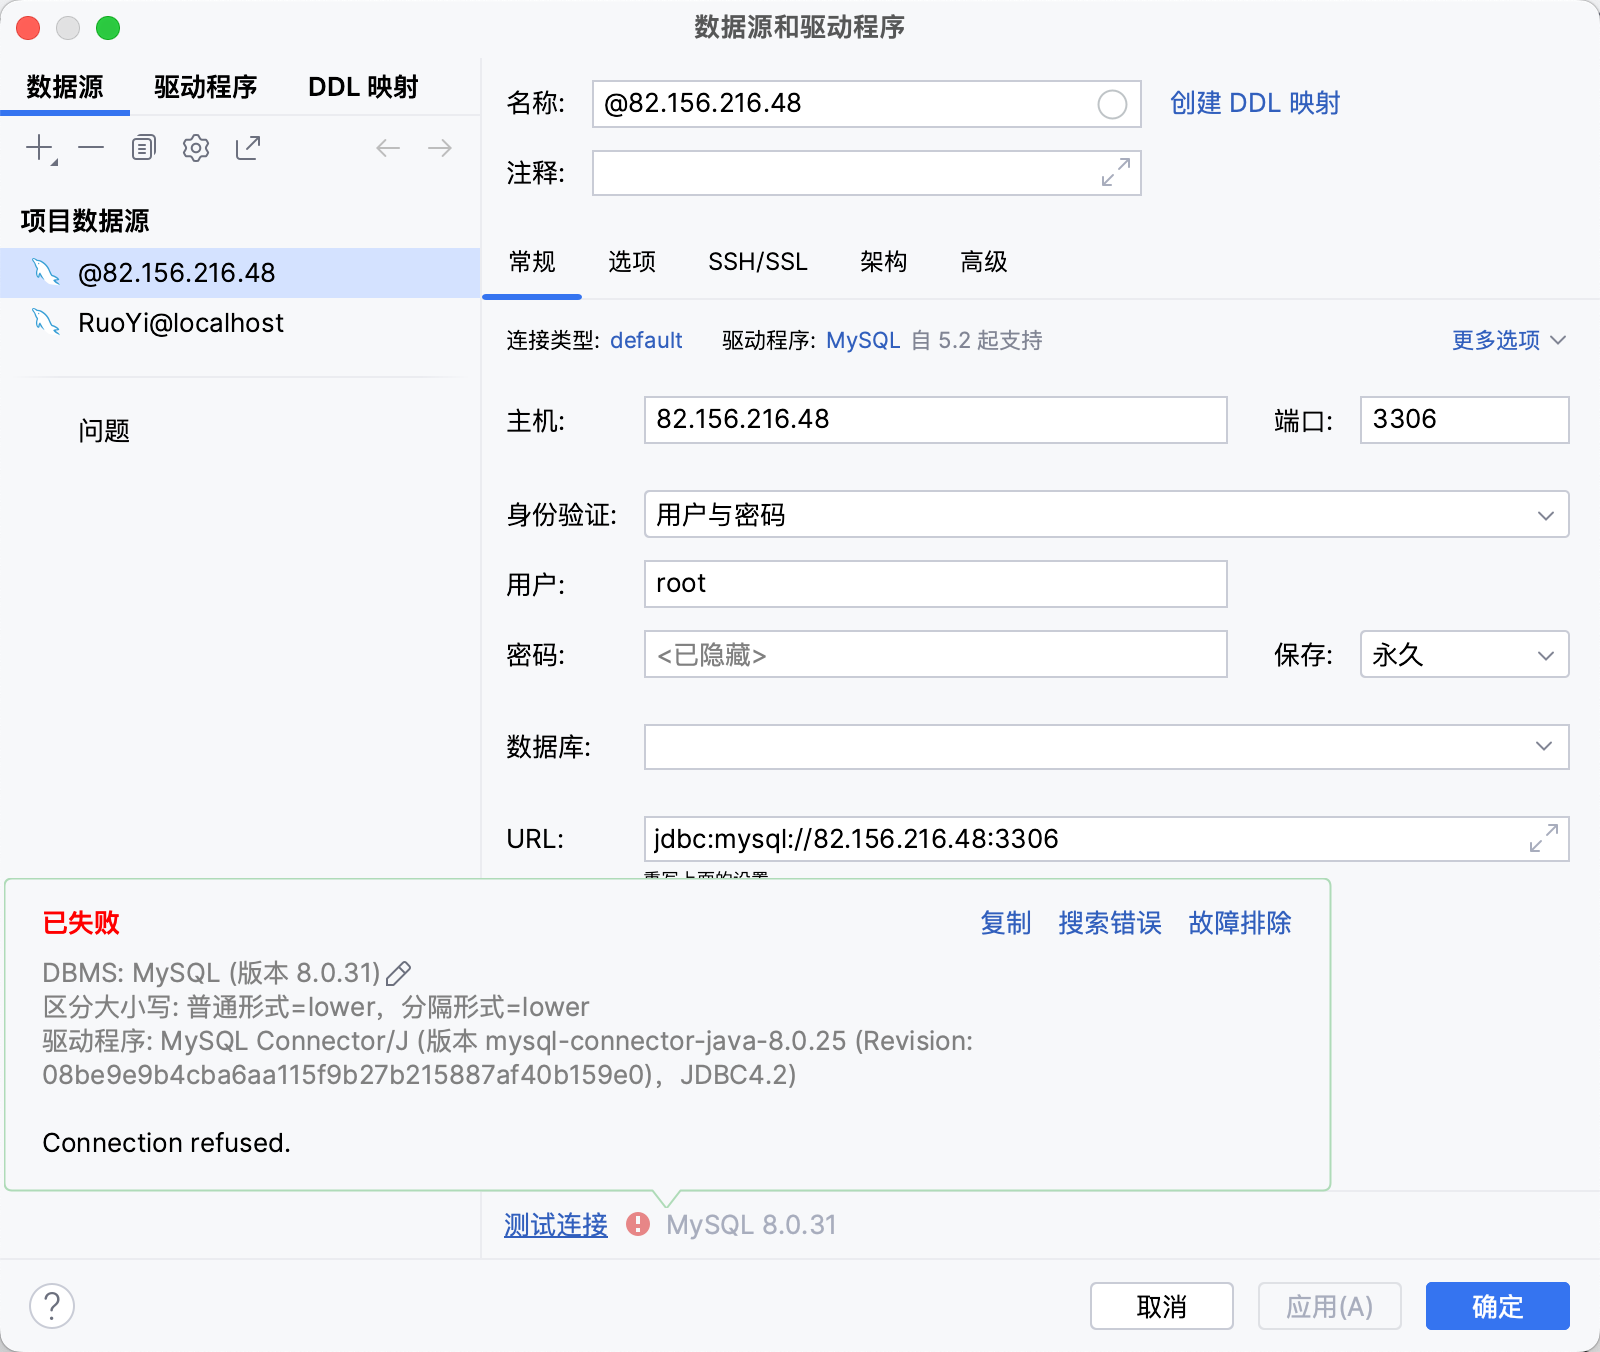Click the 取消 button

(1162, 1306)
